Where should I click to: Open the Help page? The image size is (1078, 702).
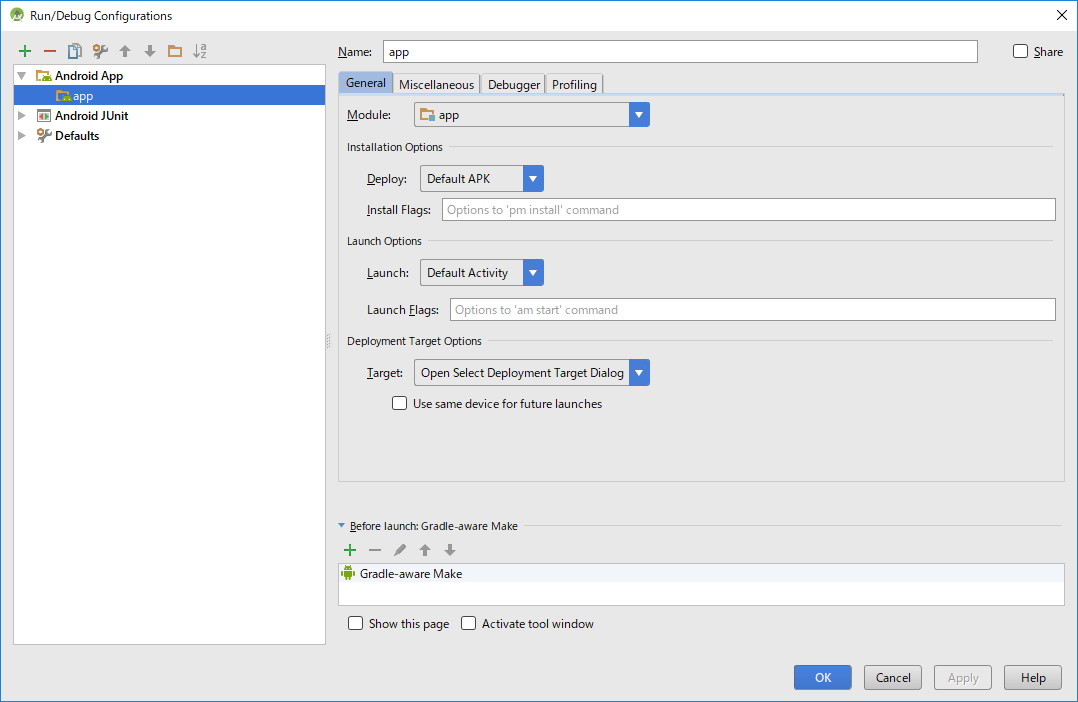1032,677
